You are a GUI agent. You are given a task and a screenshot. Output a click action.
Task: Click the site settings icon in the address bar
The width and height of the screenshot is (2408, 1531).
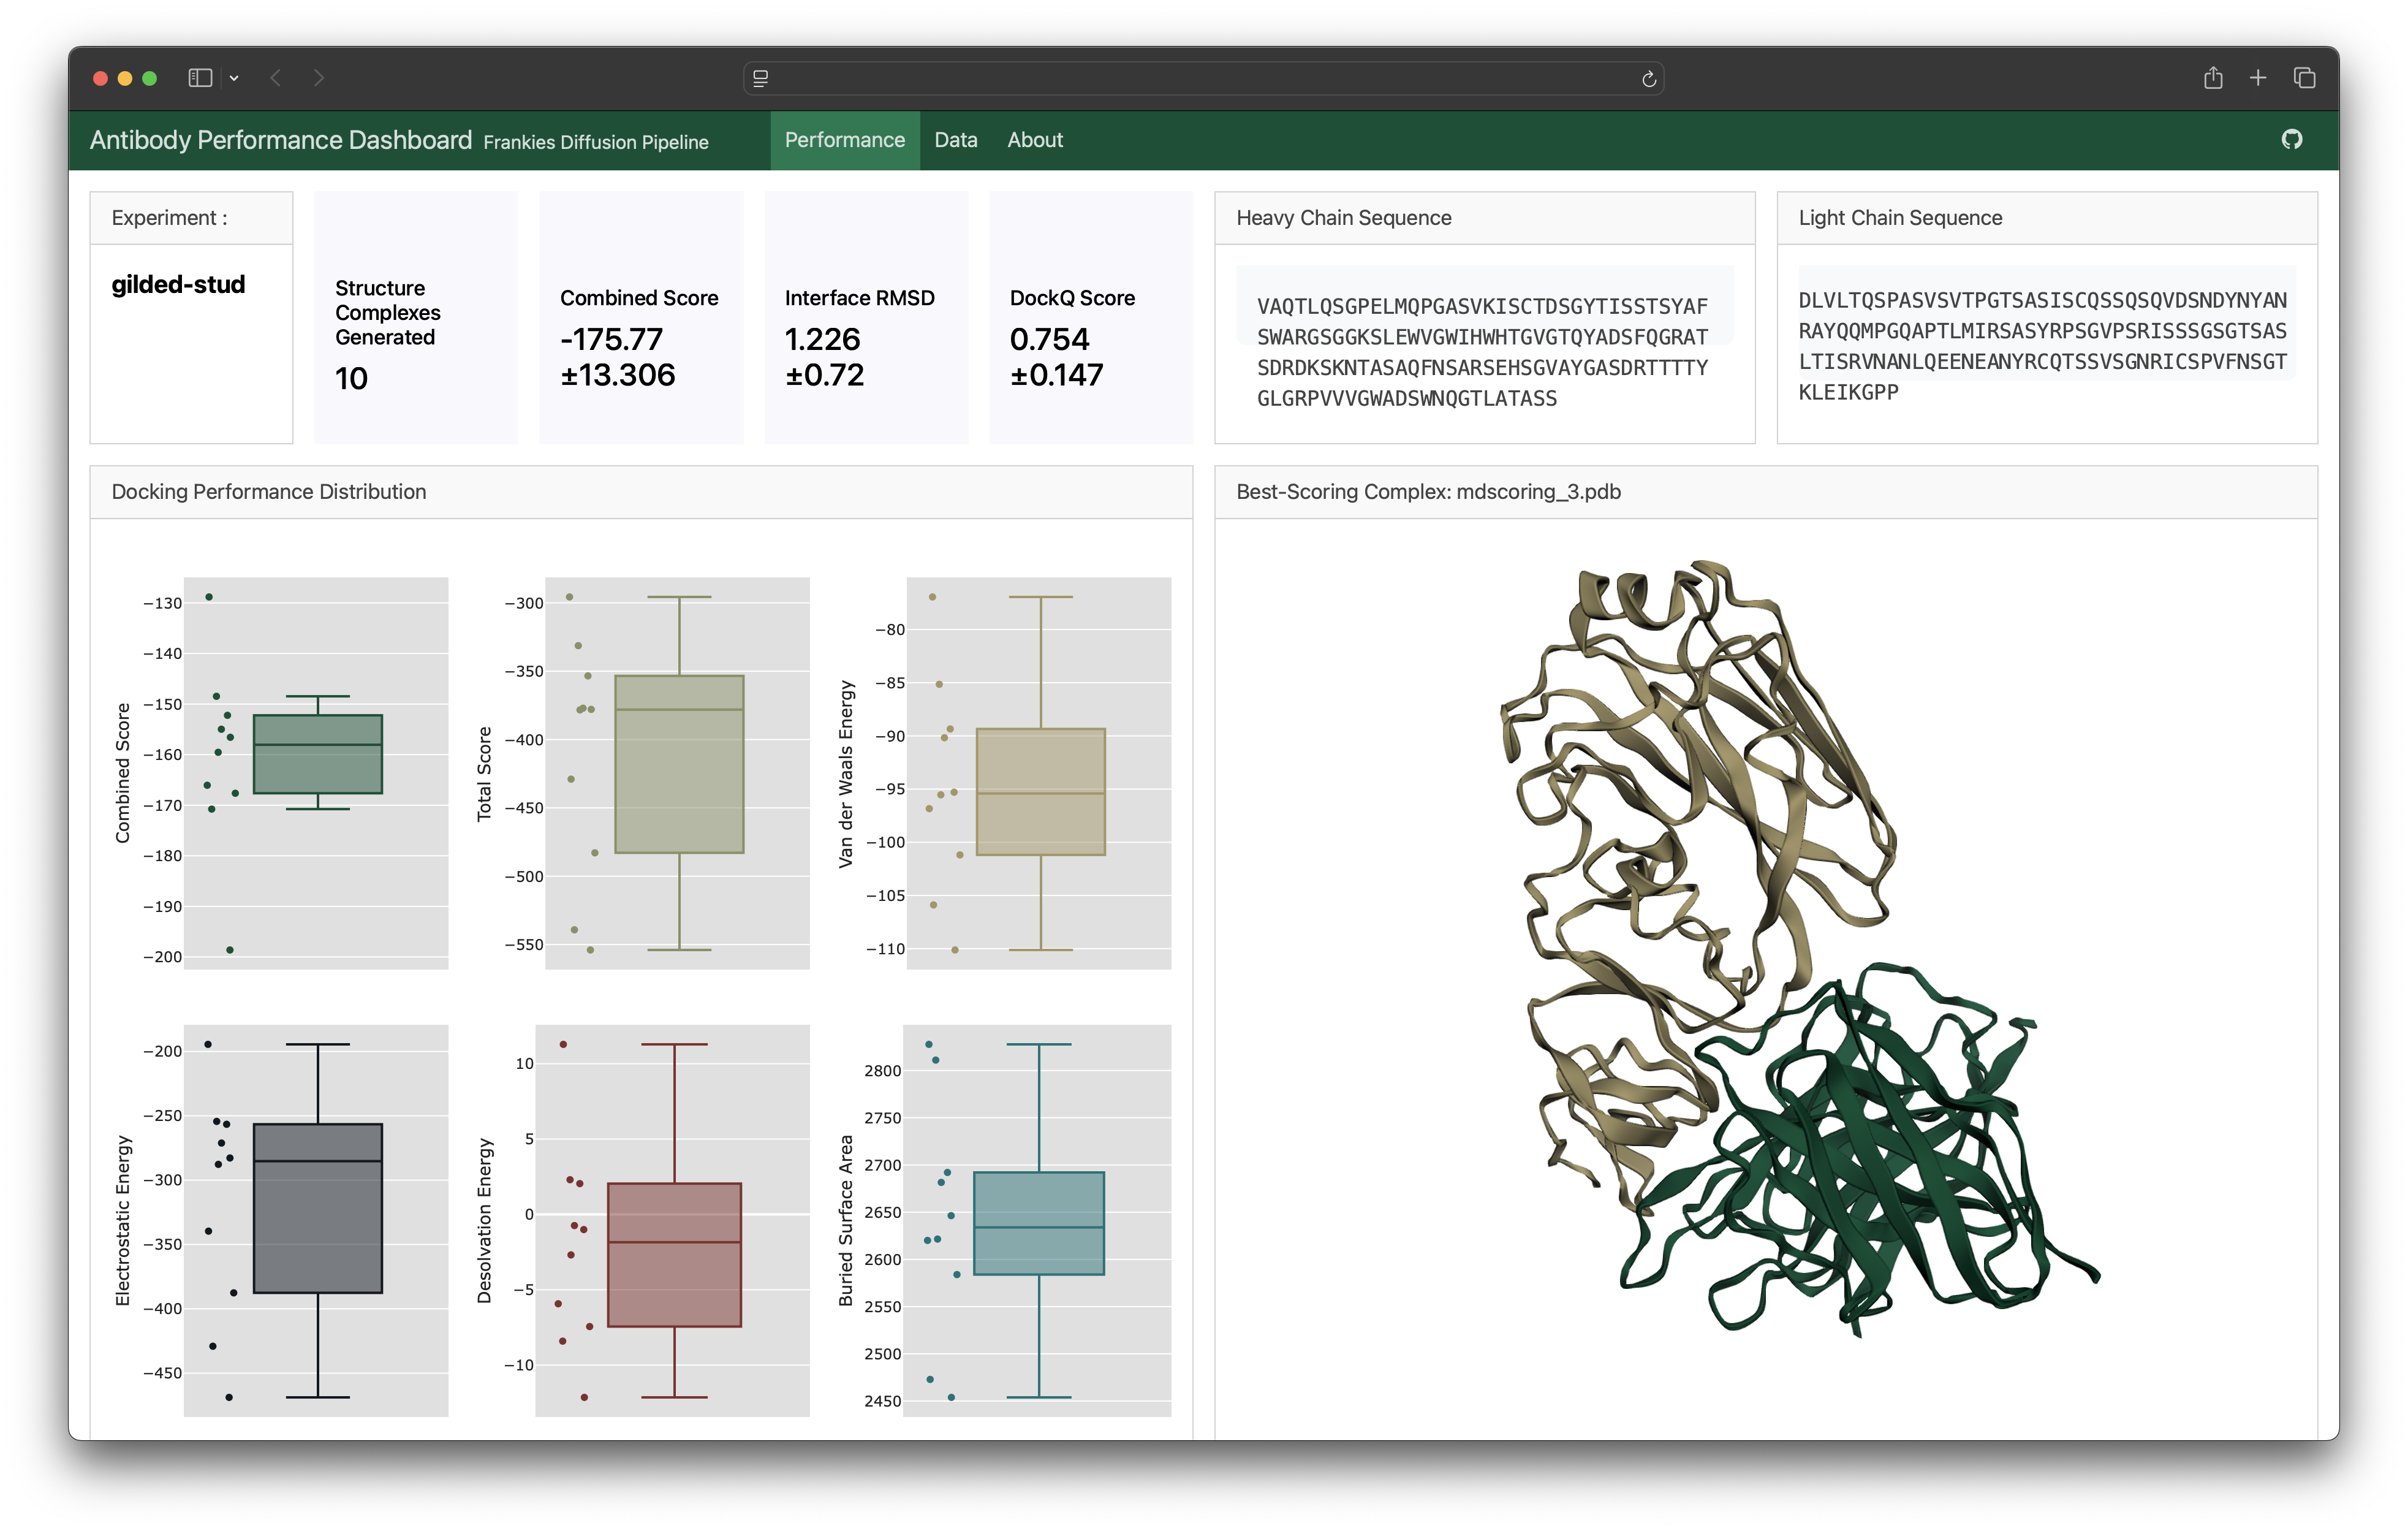760,79
